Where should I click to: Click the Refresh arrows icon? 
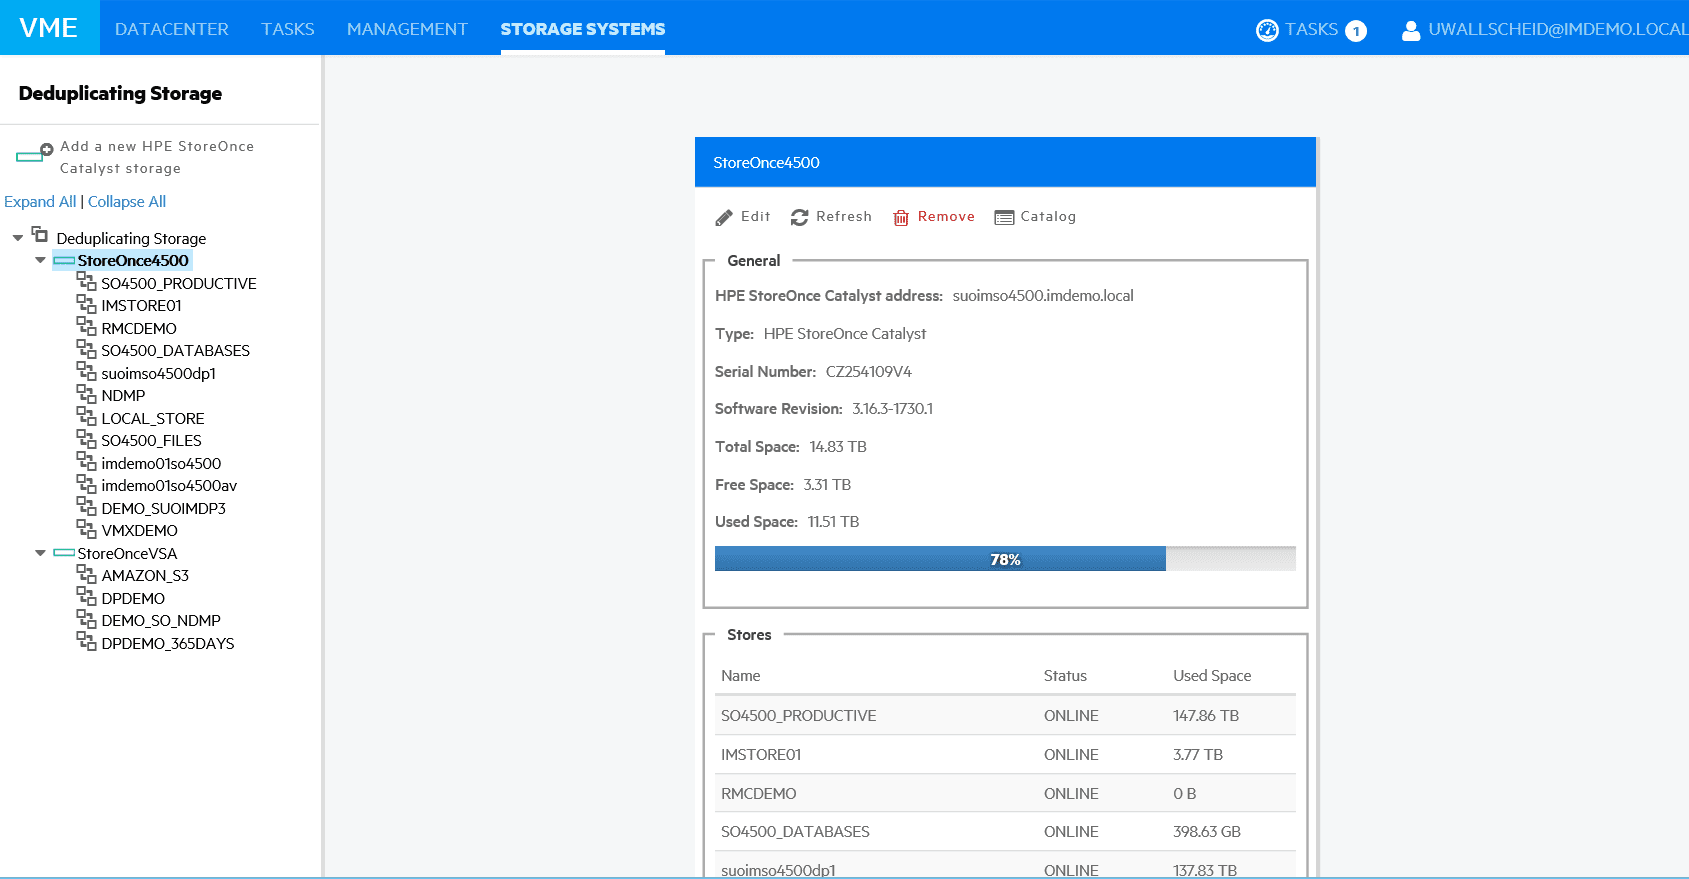(x=799, y=217)
